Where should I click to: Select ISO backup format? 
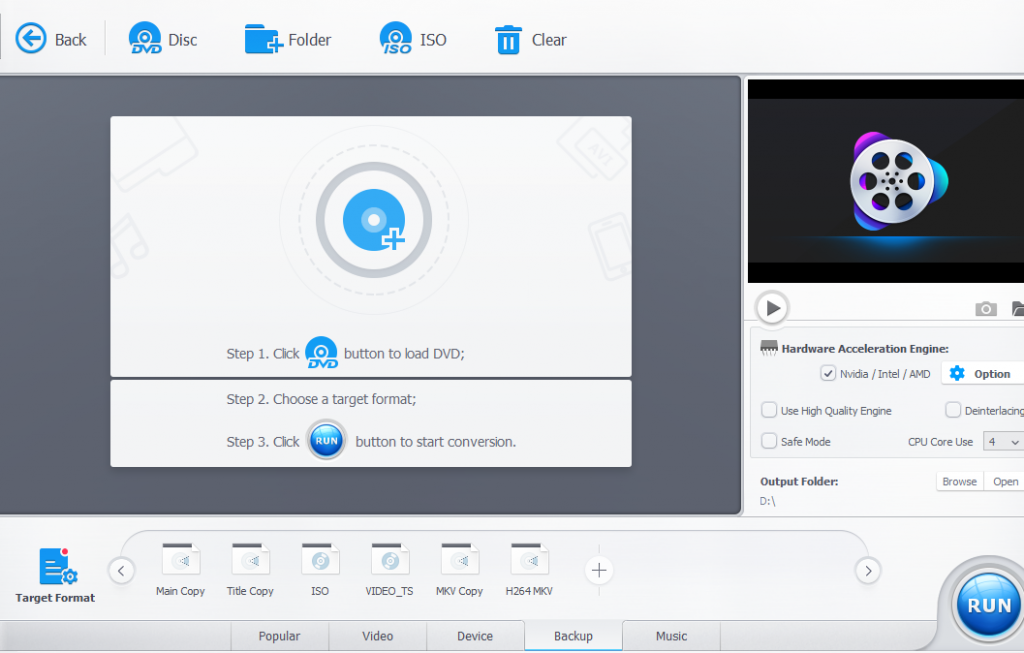click(x=320, y=569)
